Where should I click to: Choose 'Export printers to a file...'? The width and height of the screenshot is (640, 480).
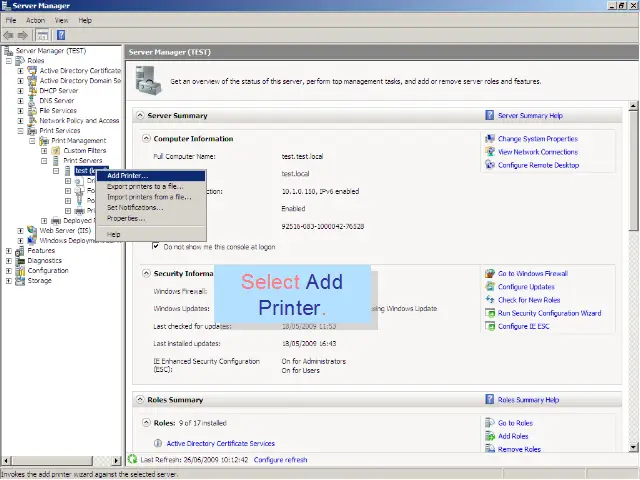click(151, 186)
